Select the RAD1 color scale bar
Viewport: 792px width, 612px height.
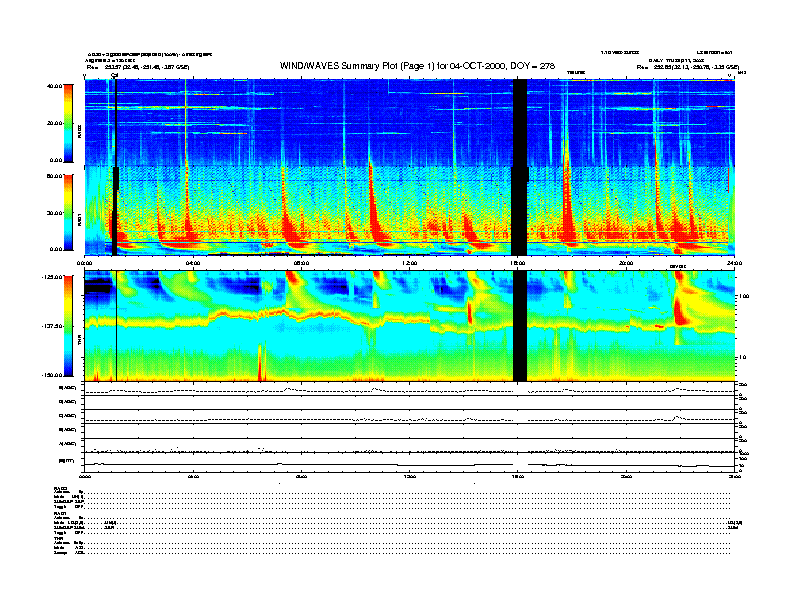(x=69, y=211)
